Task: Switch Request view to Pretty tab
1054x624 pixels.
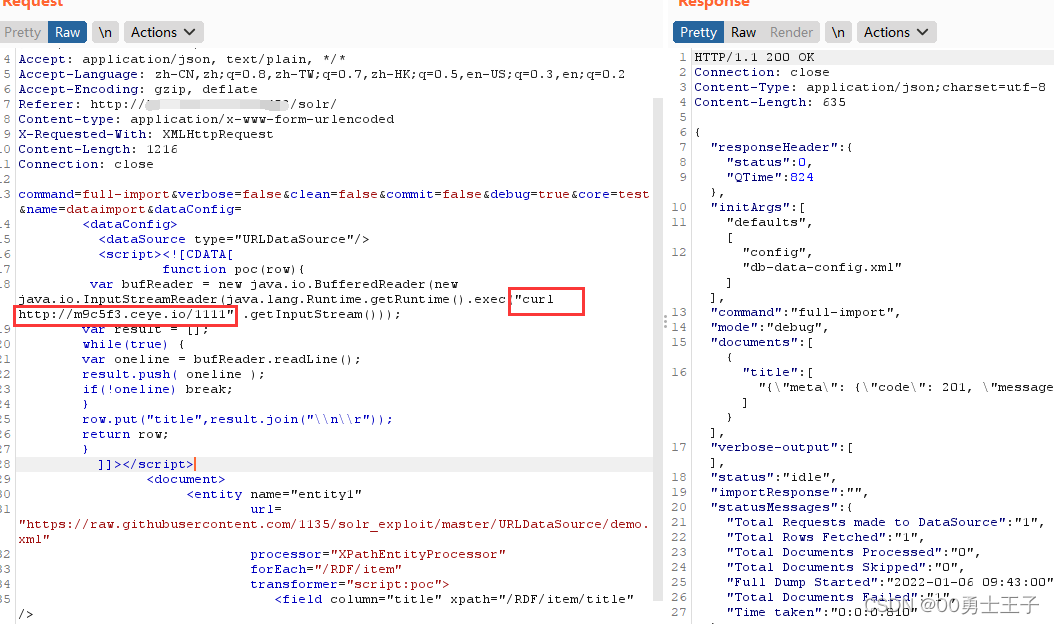Action: pyautogui.click(x=22, y=32)
